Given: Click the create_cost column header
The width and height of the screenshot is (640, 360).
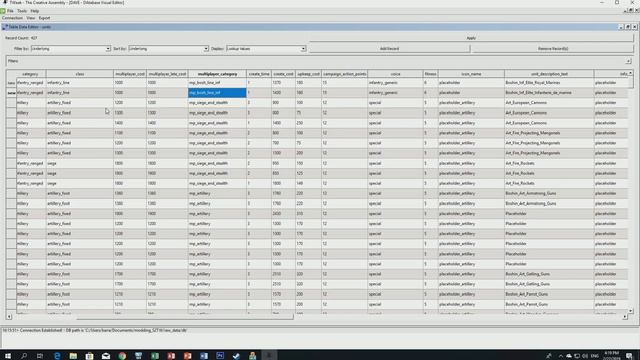Looking at the screenshot, I should tap(283, 74).
